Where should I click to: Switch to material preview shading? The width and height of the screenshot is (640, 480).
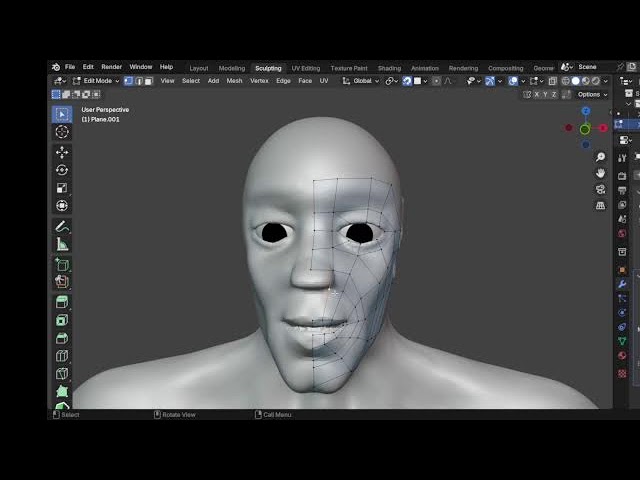[x=586, y=81]
